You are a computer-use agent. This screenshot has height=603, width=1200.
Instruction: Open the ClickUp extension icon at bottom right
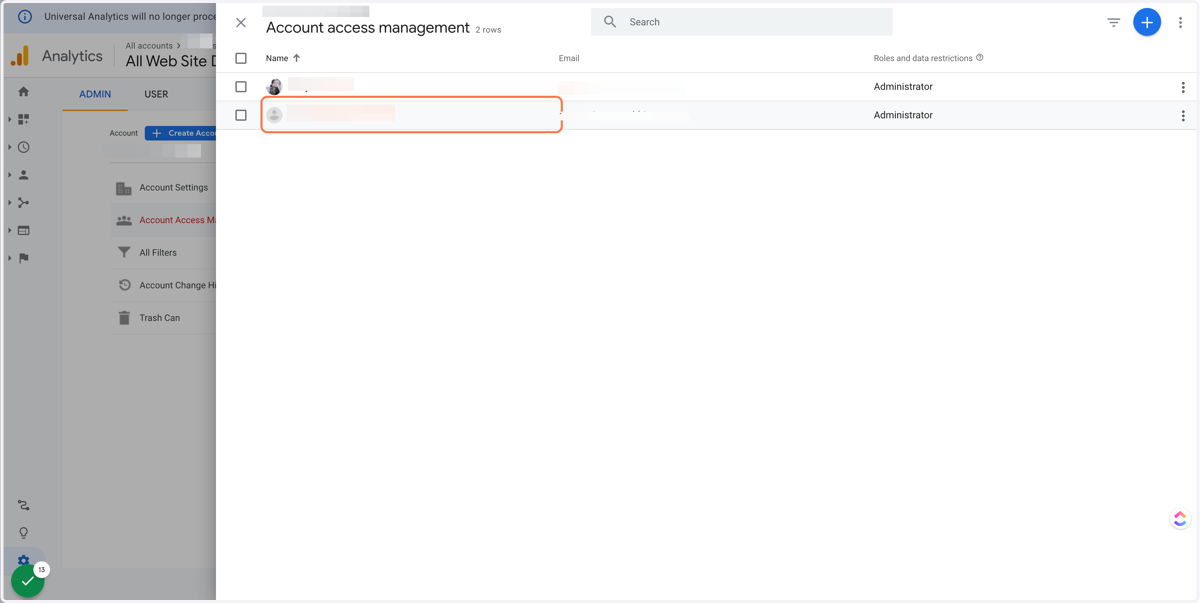(x=1180, y=518)
